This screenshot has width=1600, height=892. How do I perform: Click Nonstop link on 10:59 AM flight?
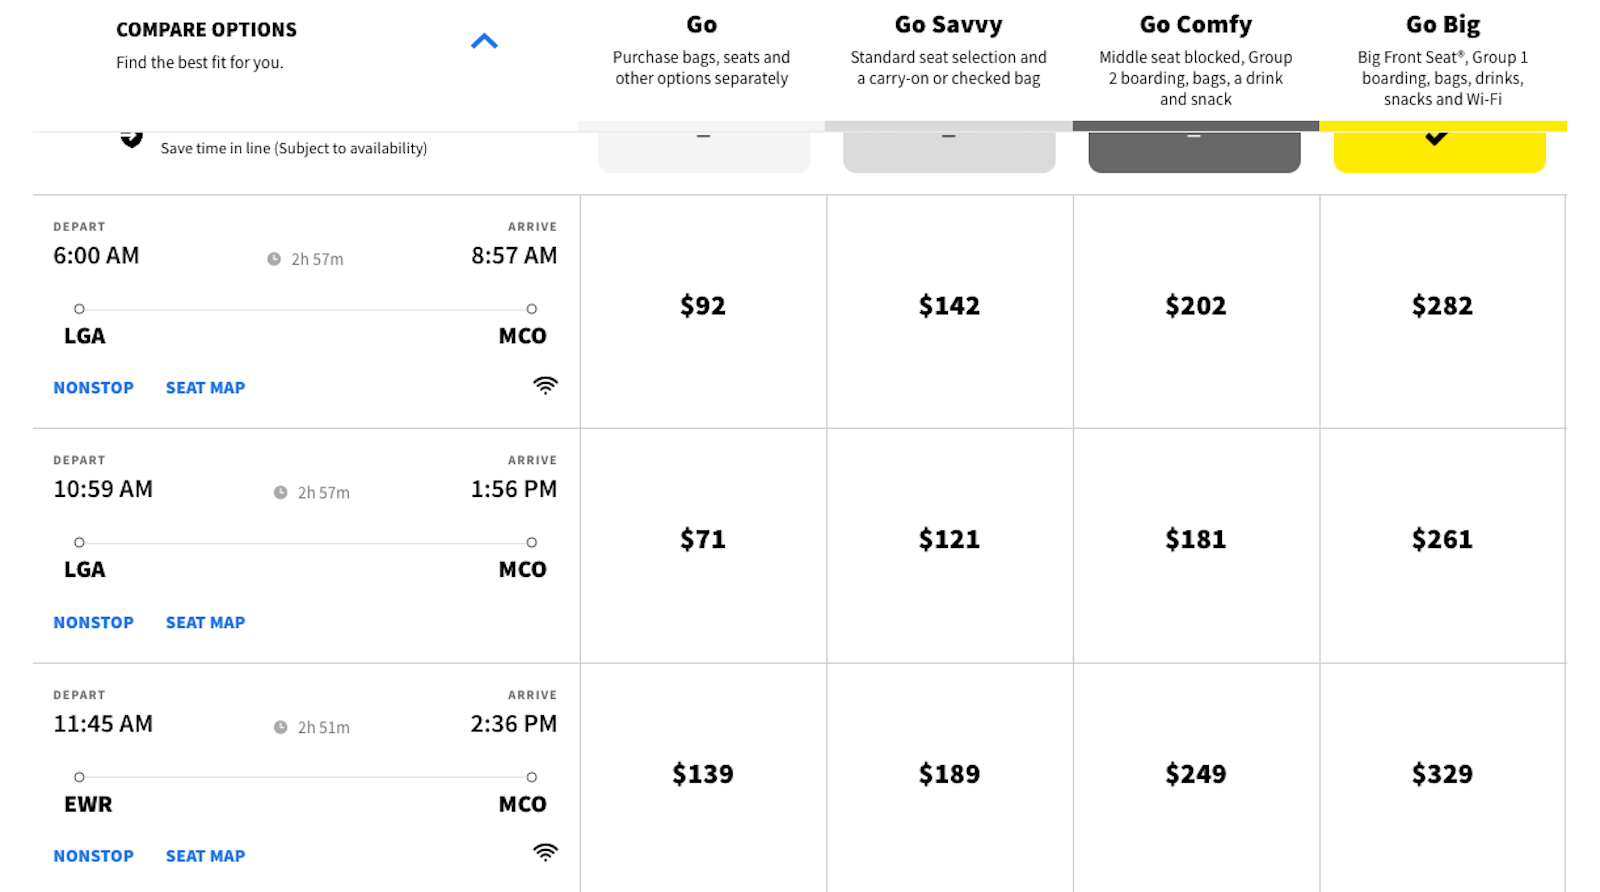click(x=93, y=623)
